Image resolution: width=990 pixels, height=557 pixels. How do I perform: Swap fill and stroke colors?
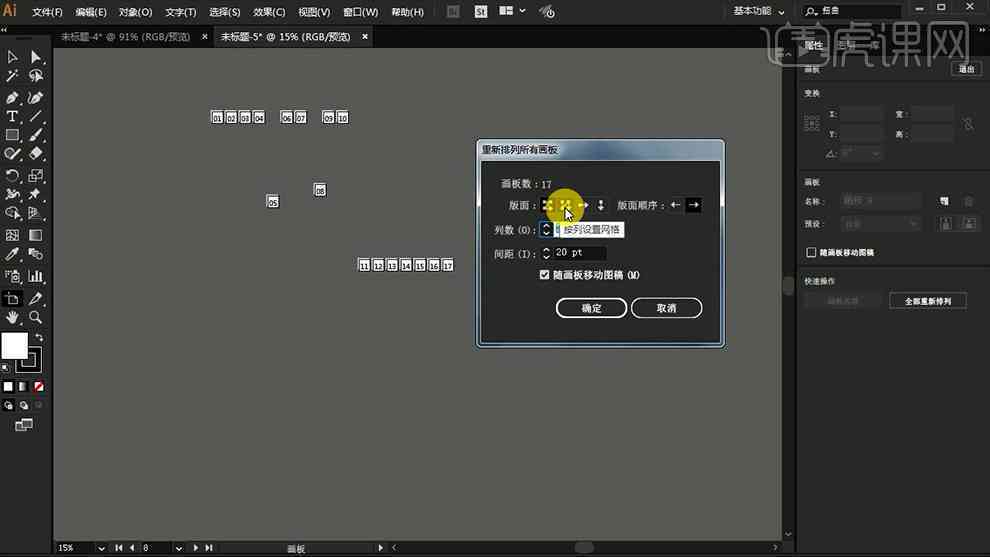[x=39, y=338]
